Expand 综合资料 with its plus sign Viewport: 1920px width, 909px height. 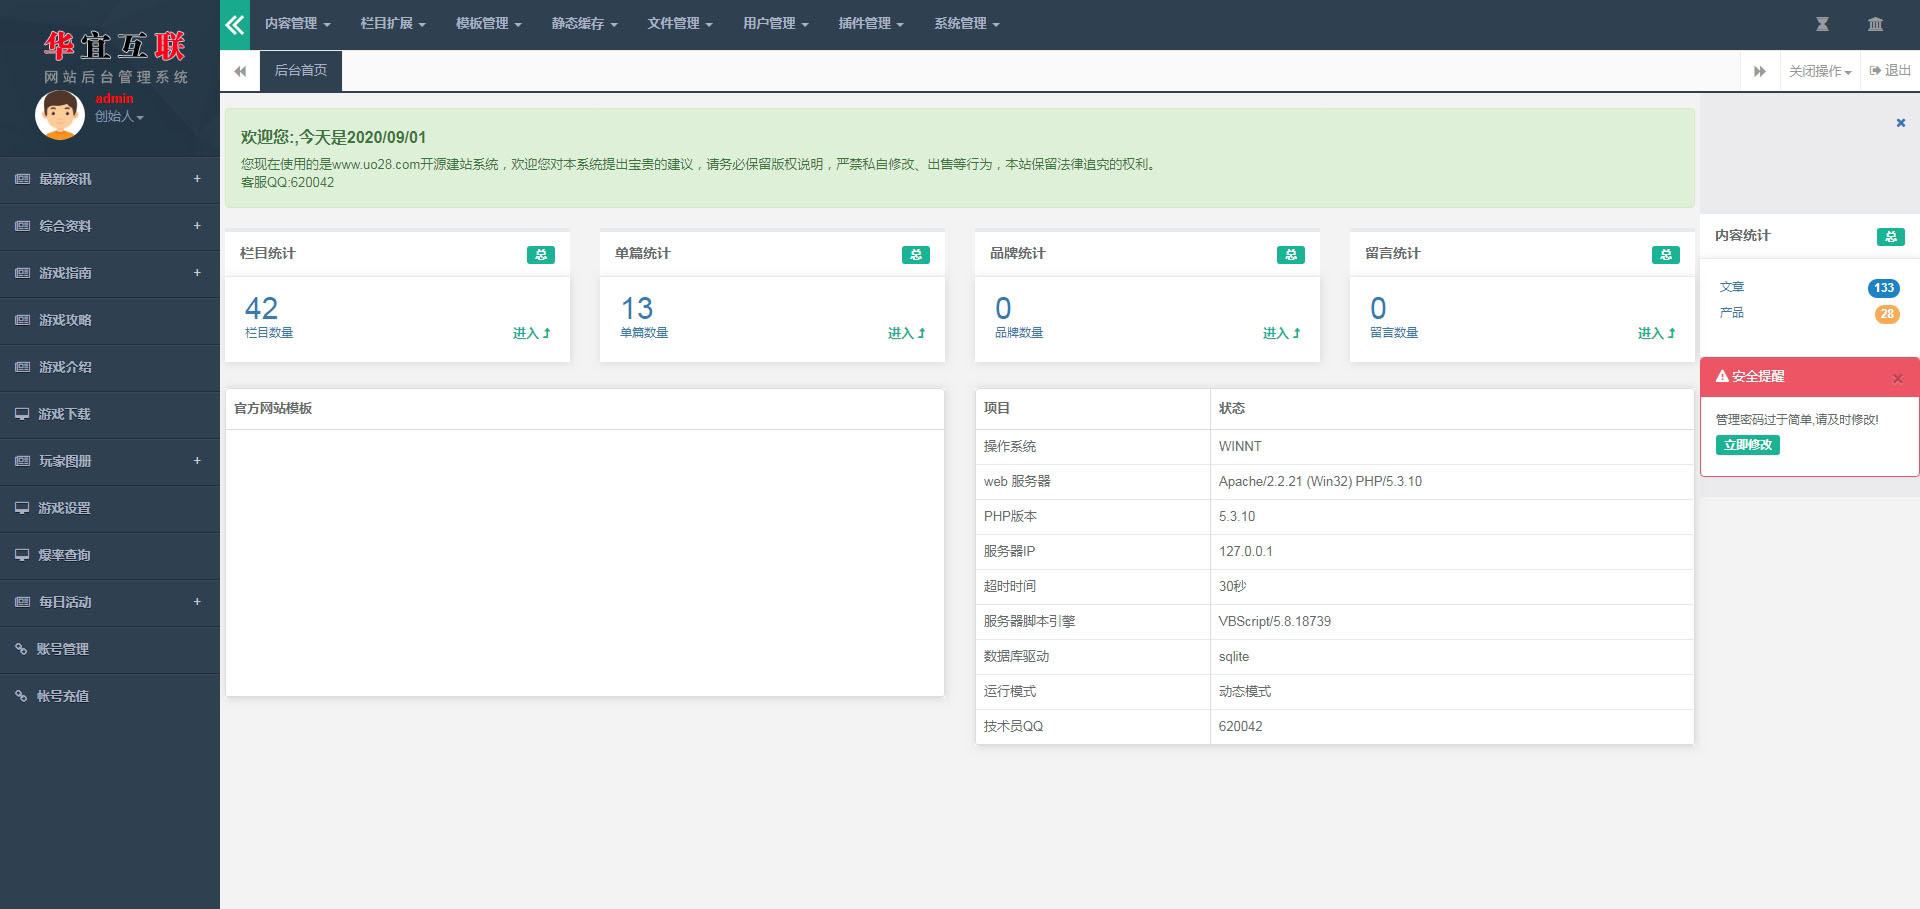[197, 226]
